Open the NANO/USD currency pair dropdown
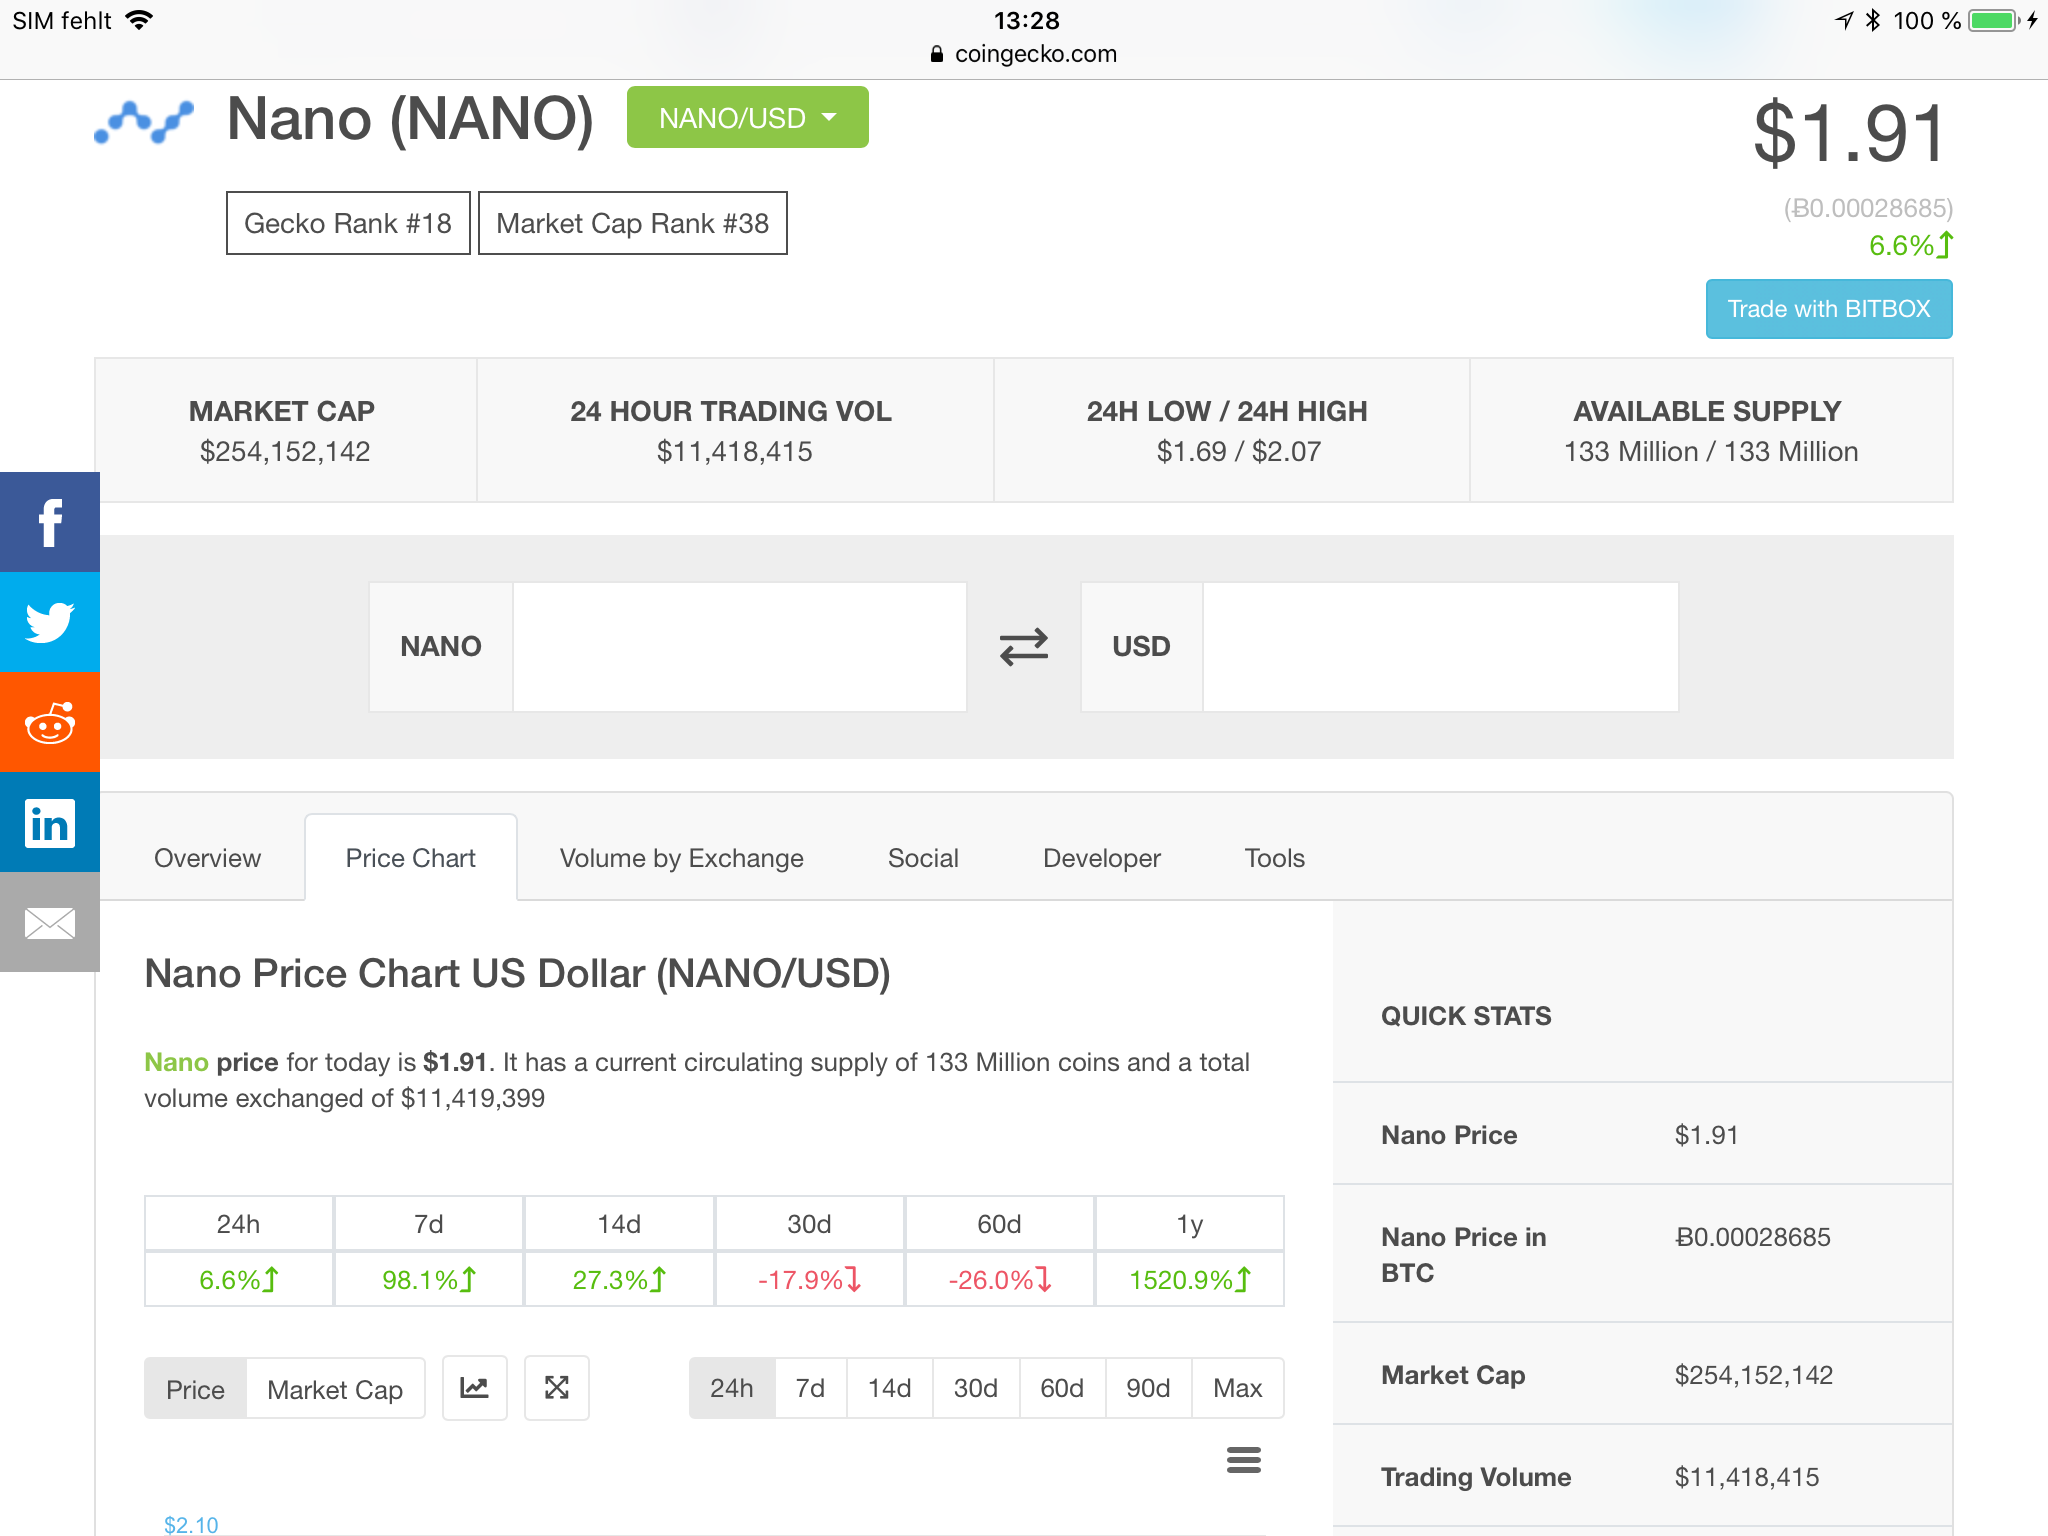2048x1536 pixels. pyautogui.click(x=747, y=118)
